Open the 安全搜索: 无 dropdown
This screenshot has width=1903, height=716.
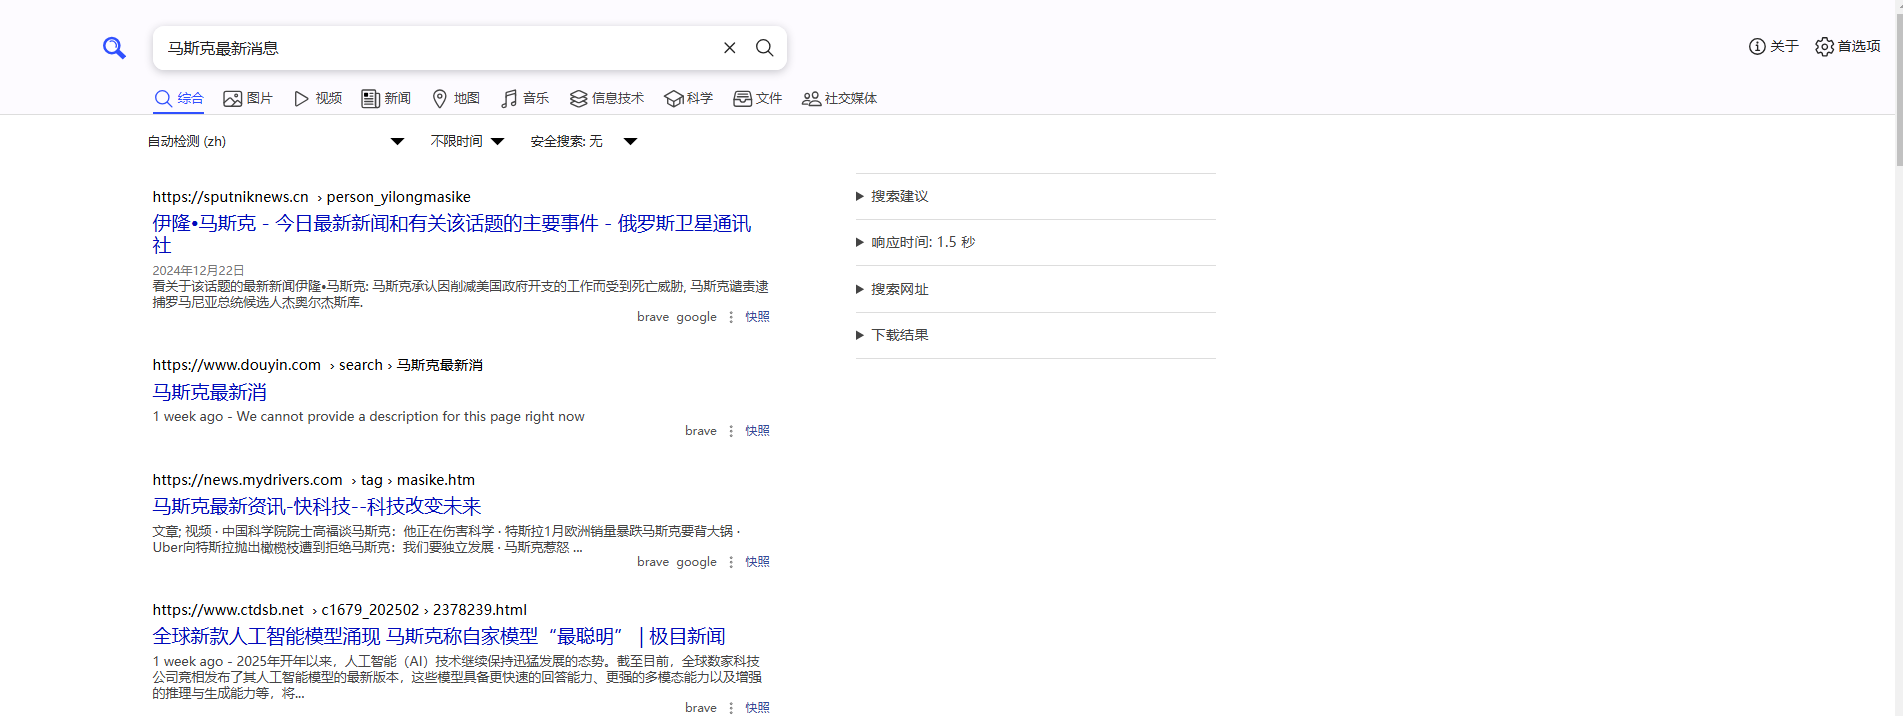[584, 141]
